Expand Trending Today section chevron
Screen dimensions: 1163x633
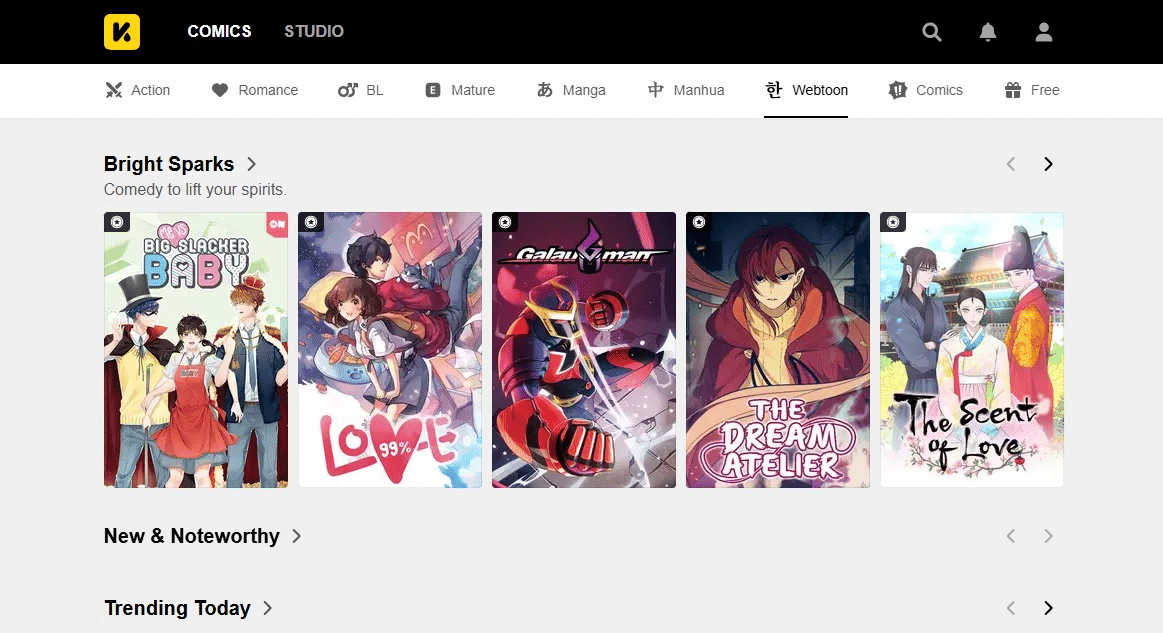pos(268,608)
